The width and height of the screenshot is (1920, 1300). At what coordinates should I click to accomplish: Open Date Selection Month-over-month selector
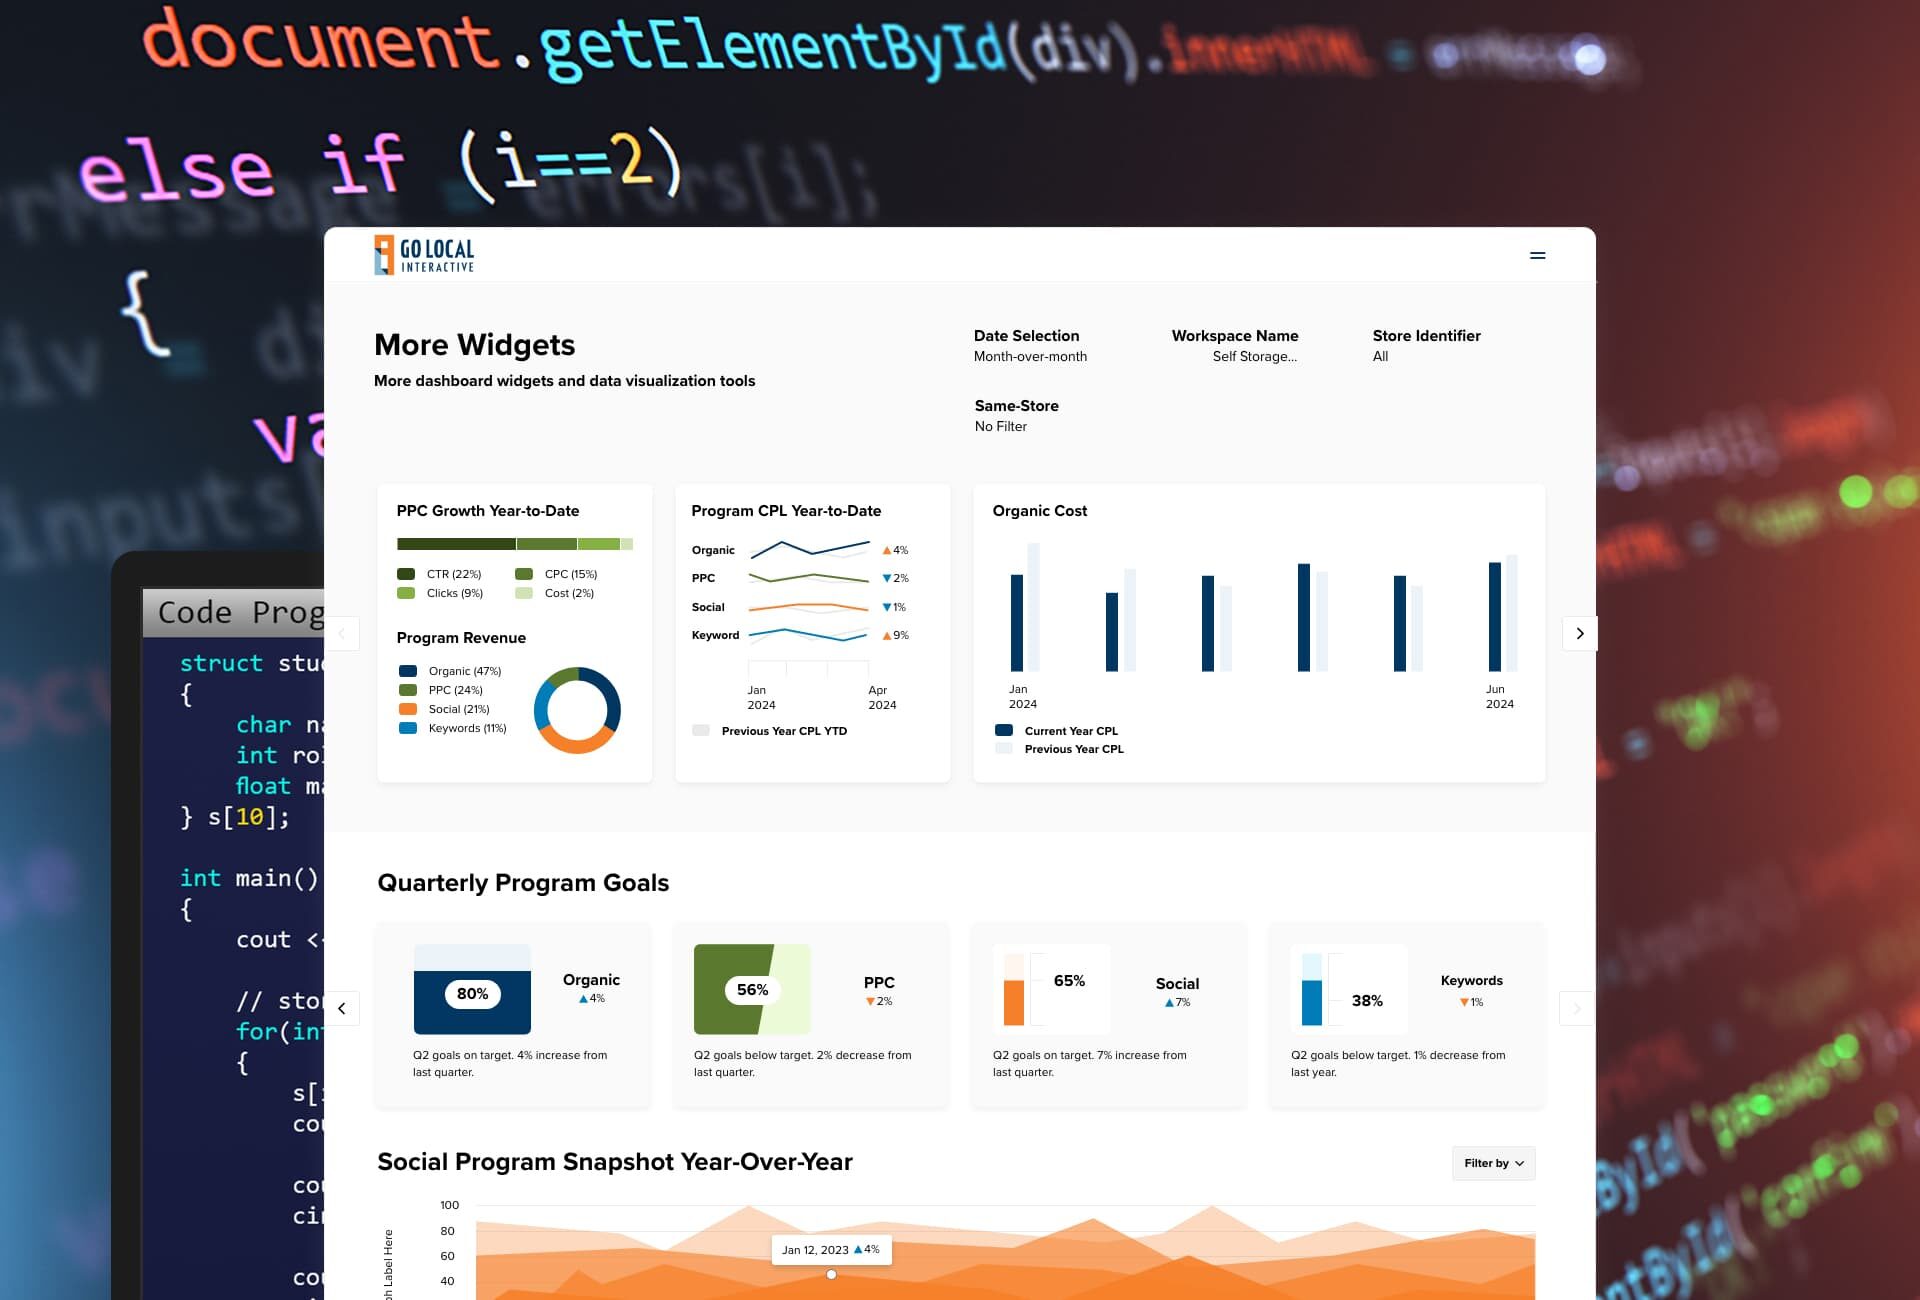click(1030, 357)
